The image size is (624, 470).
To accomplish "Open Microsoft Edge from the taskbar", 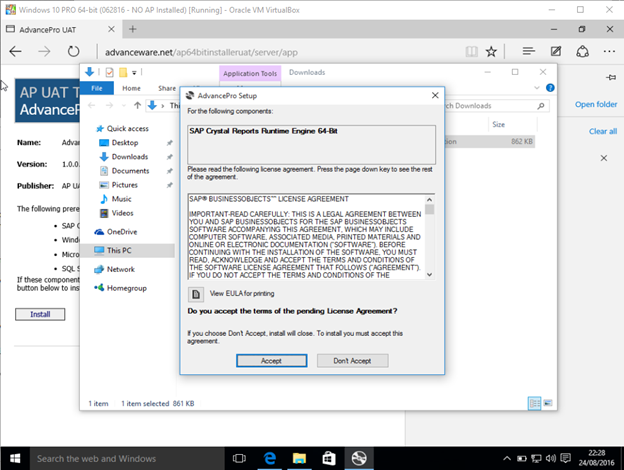I will (x=269, y=458).
